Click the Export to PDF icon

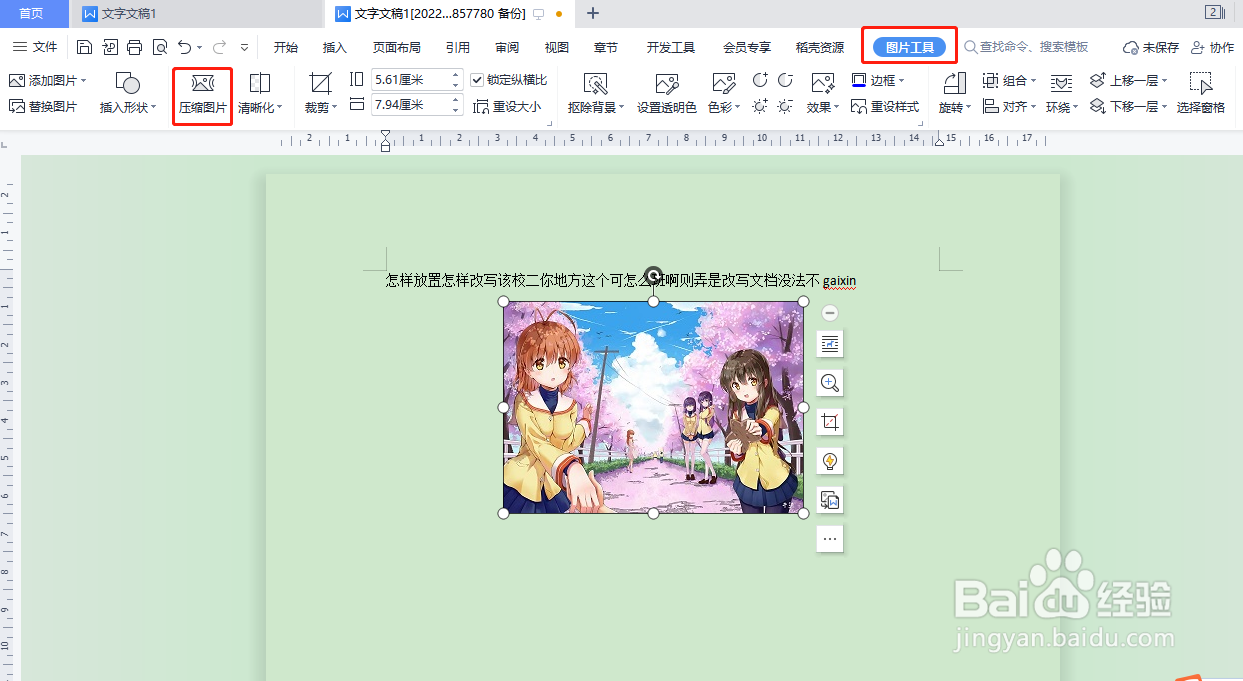(109, 47)
